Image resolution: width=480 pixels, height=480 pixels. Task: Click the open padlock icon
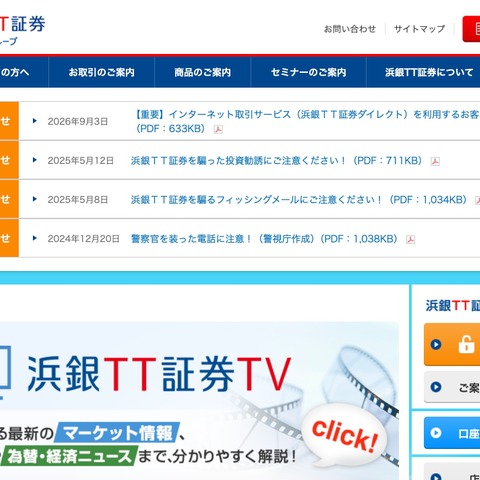[x=466, y=344]
